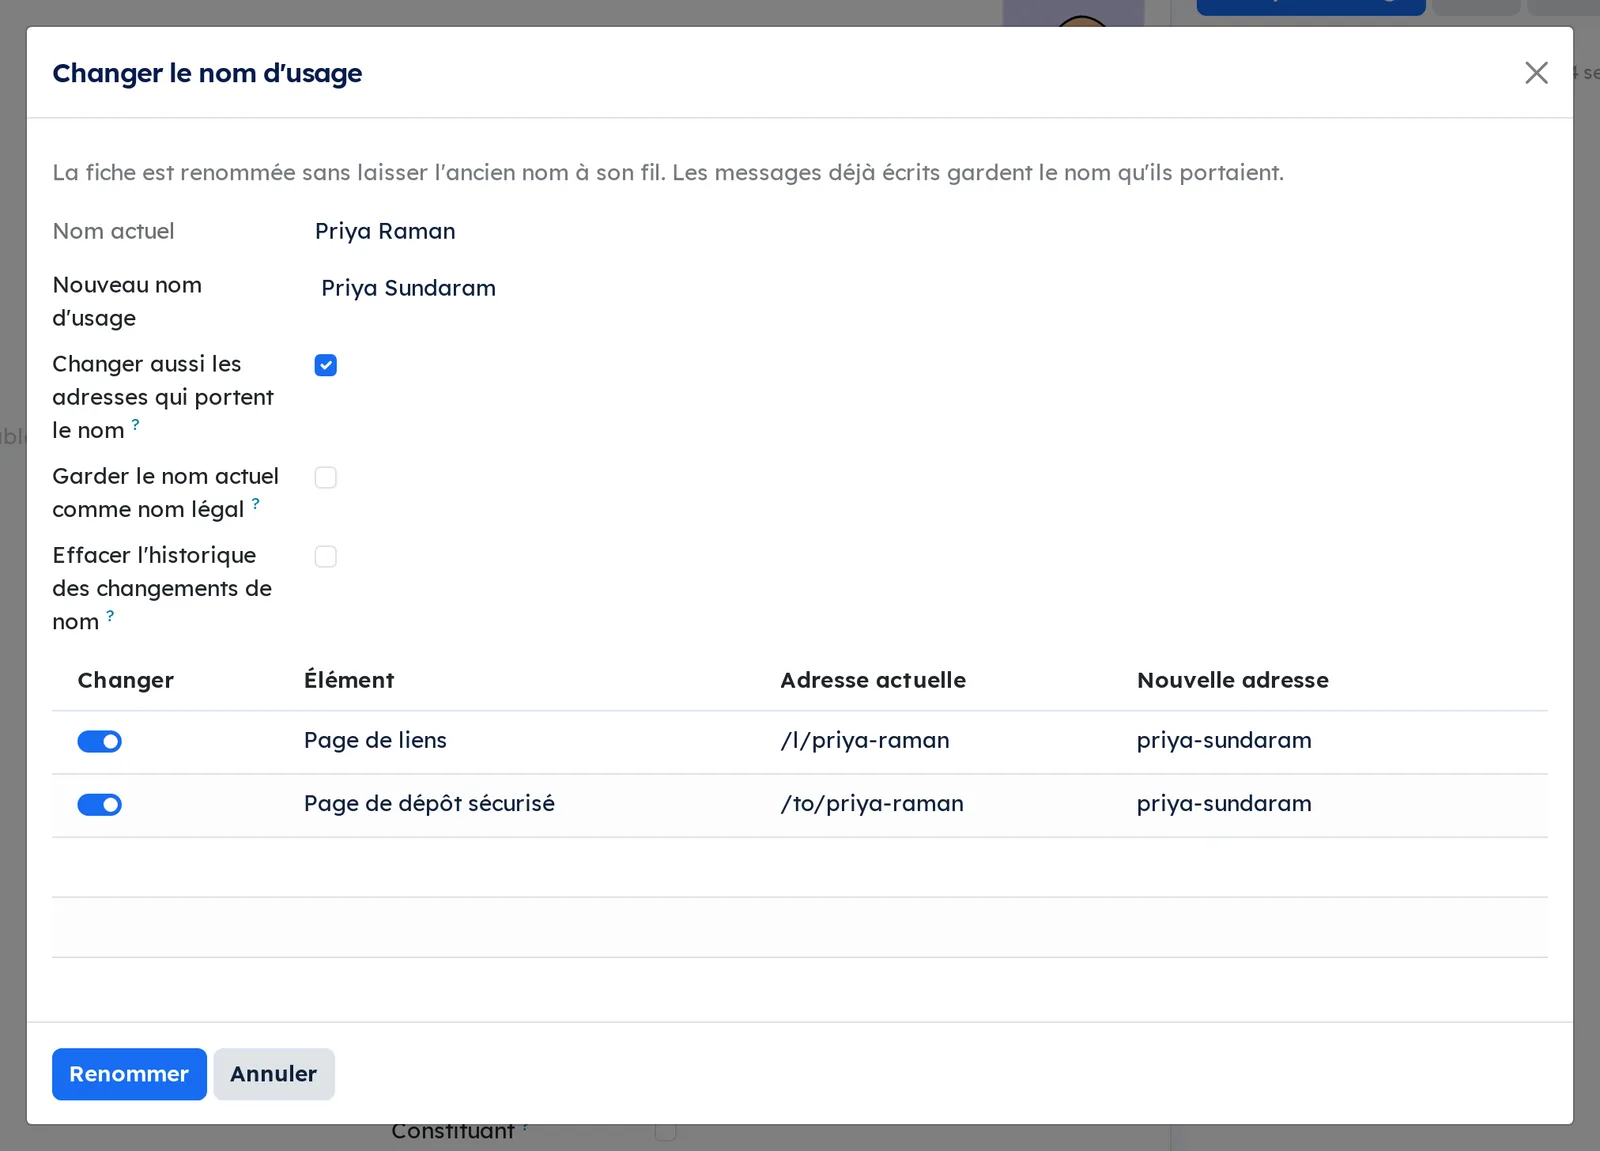Check Effacer l'historique des changements de nom
The width and height of the screenshot is (1600, 1151).
click(x=326, y=556)
